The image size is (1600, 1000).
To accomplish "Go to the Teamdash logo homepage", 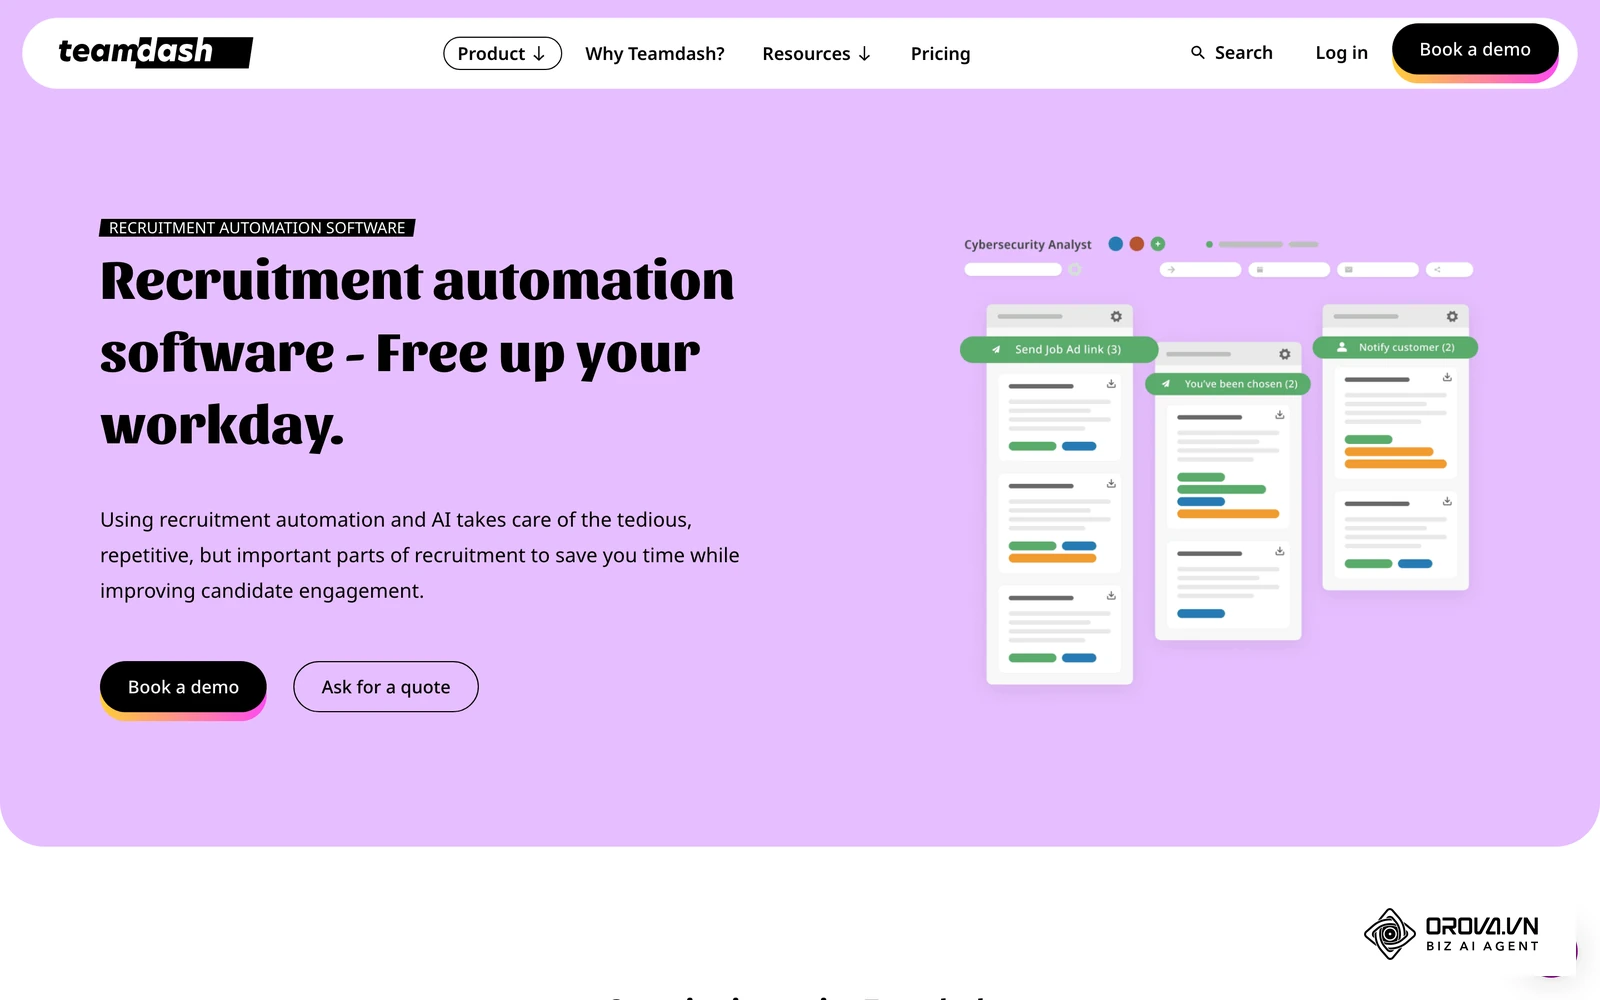I will point(155,52).
